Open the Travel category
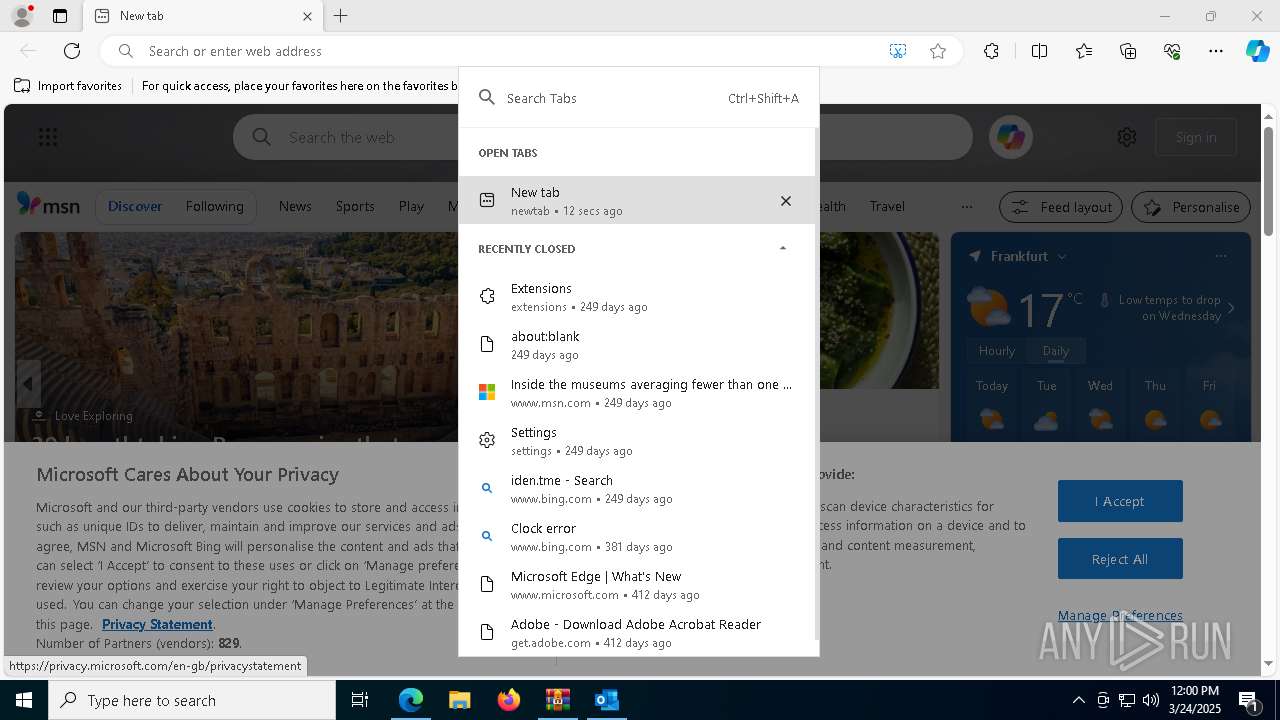Screen dimensions: 1280x720 pos(887,206)
